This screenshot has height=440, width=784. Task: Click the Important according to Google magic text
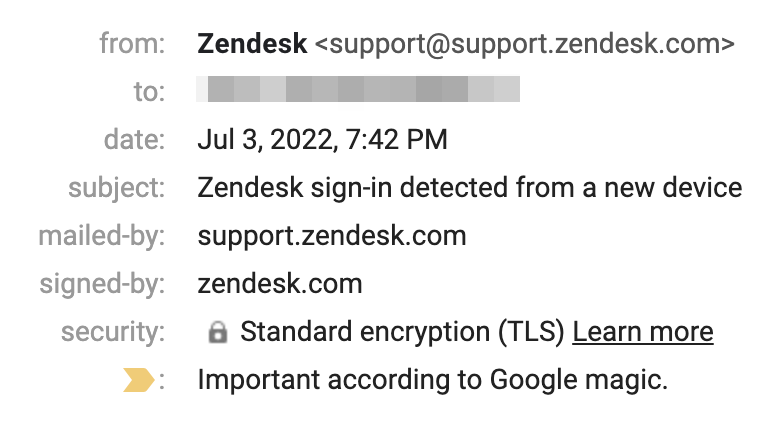(432, 380)
